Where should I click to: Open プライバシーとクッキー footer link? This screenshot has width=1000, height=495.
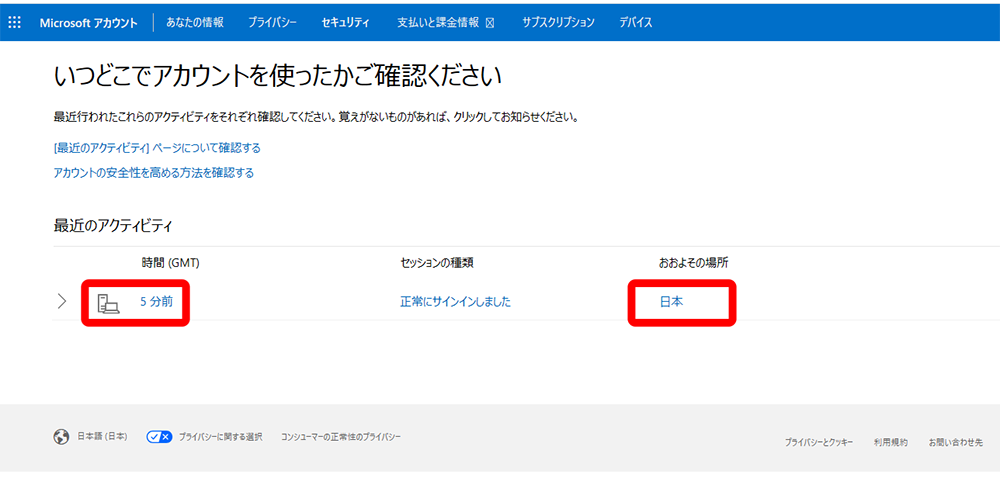point(819,442)
